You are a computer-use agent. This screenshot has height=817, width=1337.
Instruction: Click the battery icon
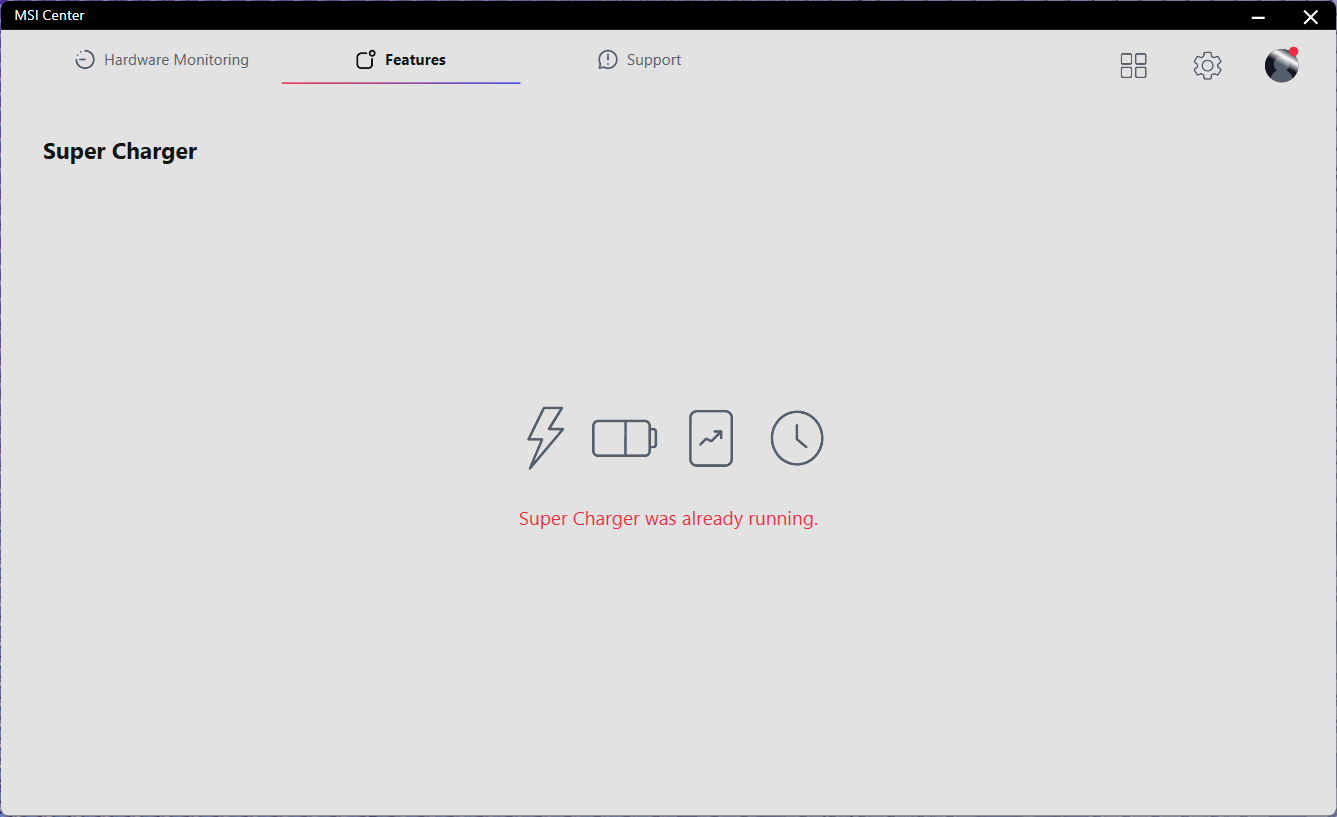[624, 438]
